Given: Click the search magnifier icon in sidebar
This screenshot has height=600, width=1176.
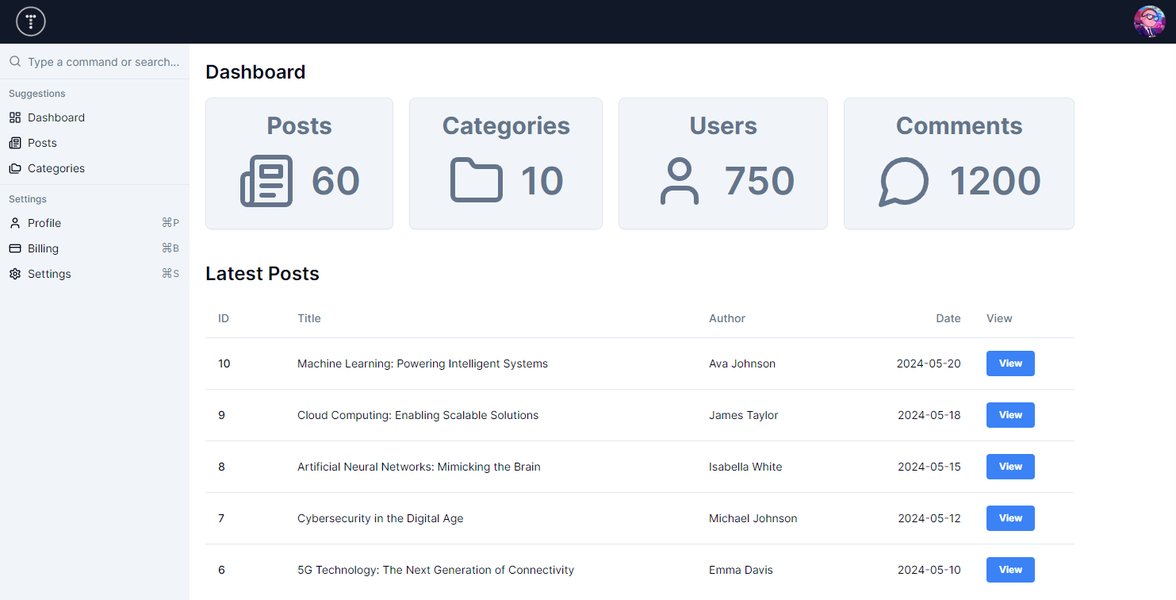Looking at the screenshot, I should coord(15,62).
